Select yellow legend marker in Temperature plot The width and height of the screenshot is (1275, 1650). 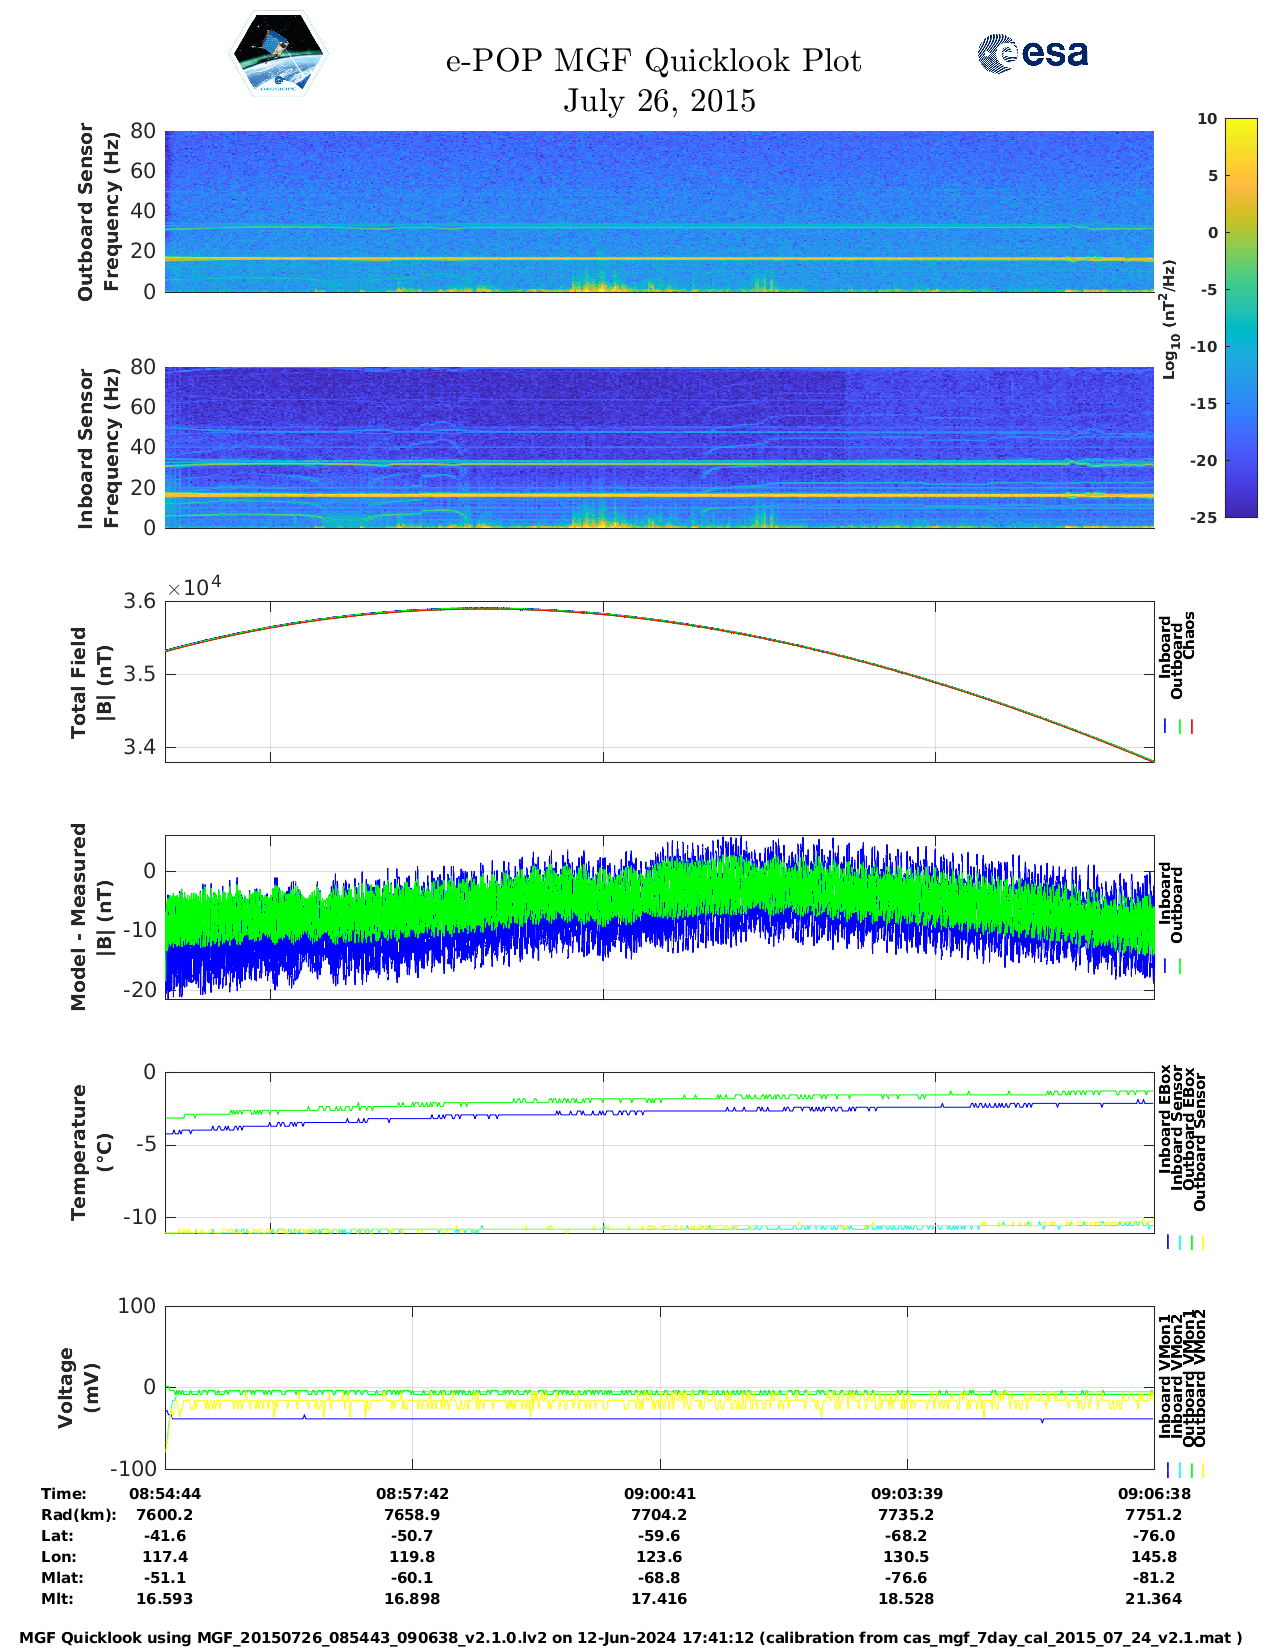click(x=1202, y=1242)
